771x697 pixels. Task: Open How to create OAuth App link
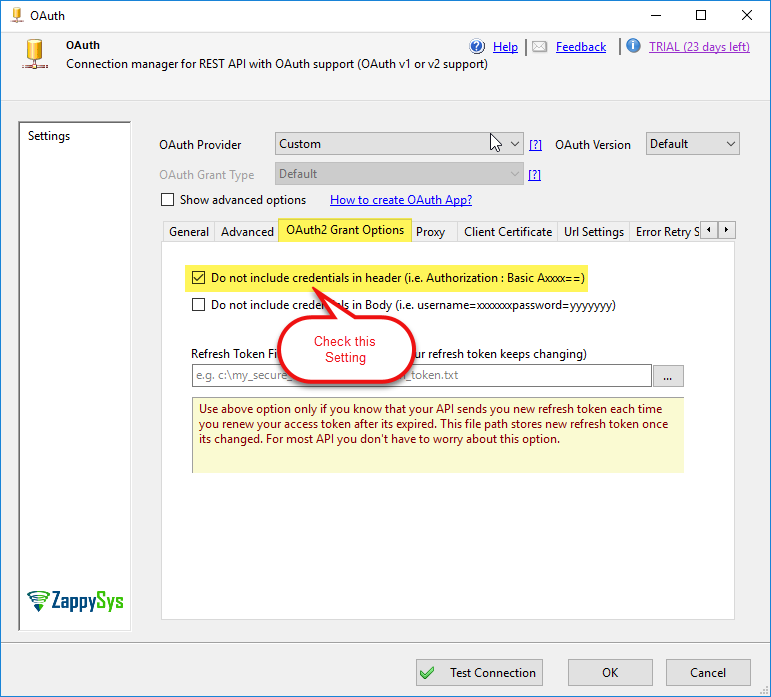pyautogui.click(x=401, y=200)
